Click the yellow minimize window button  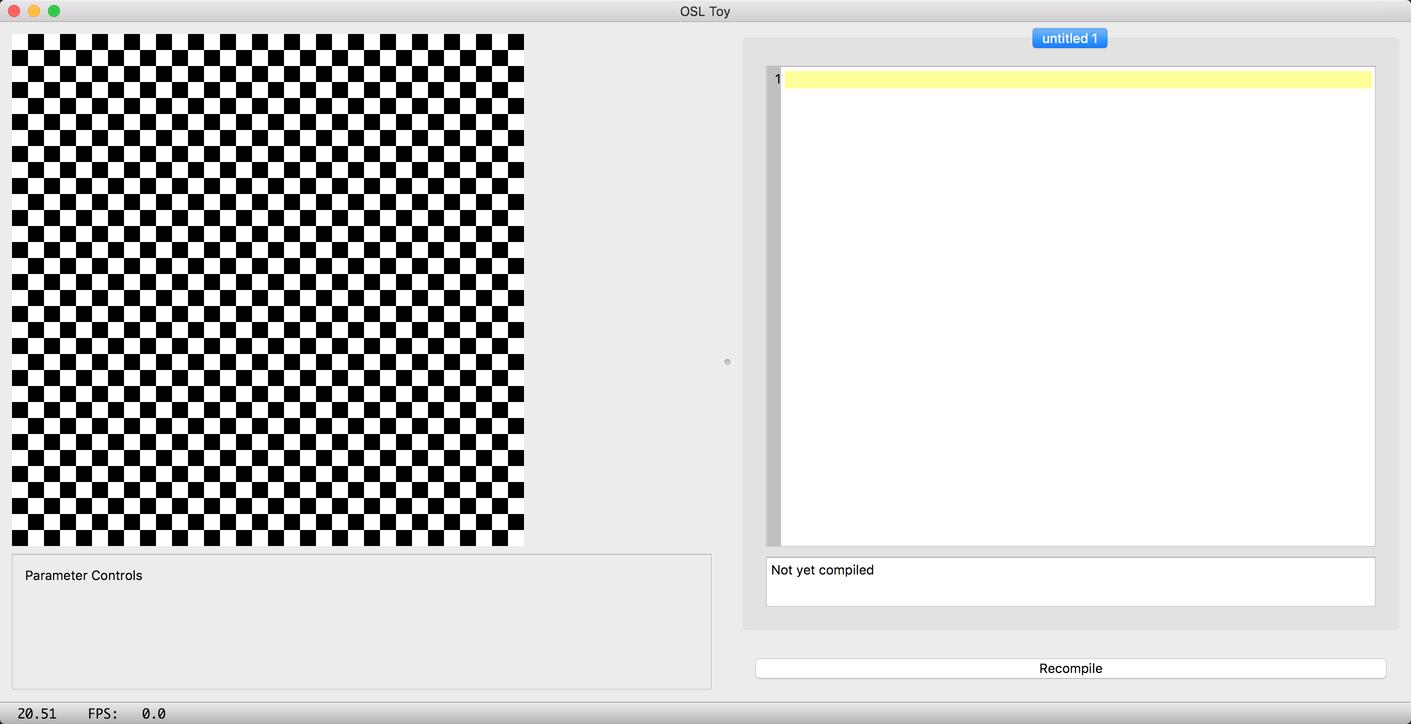coord(34,11)
